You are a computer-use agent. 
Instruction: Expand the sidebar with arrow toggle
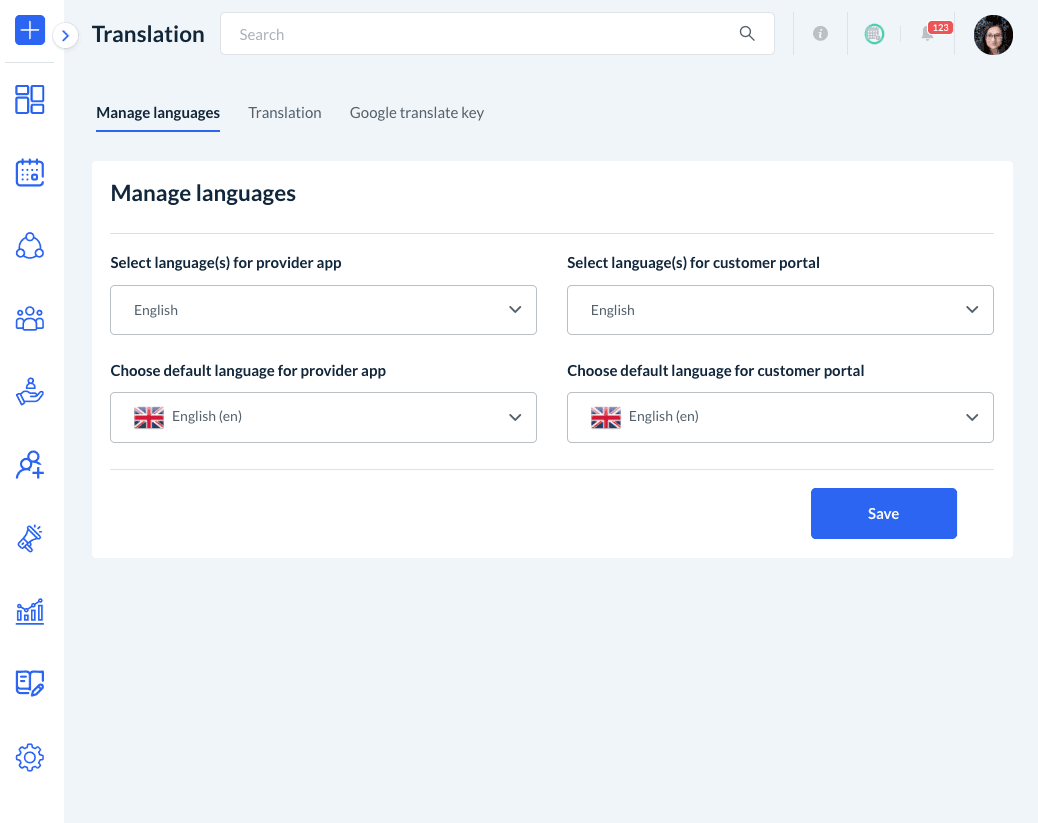pos(65,36)
